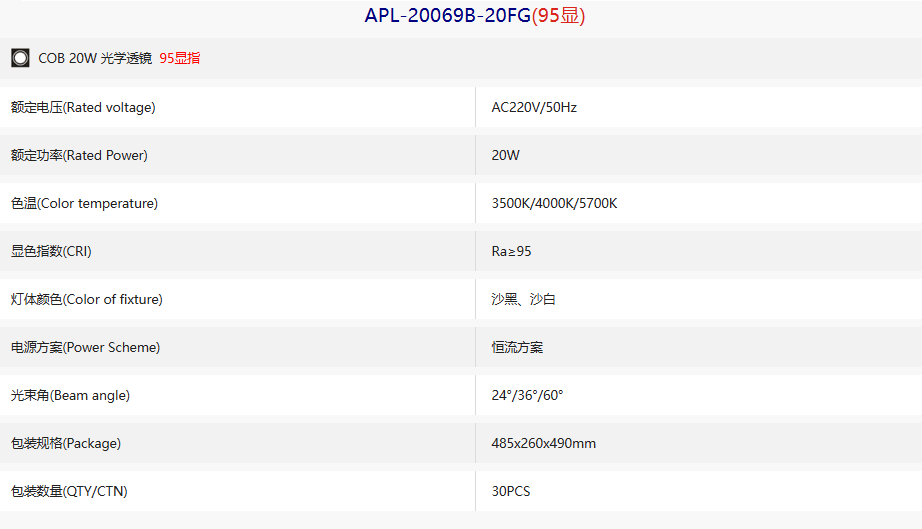Click the 'Ra≥95' value
Screen dimensions: 922x529
tap(512, 252)
